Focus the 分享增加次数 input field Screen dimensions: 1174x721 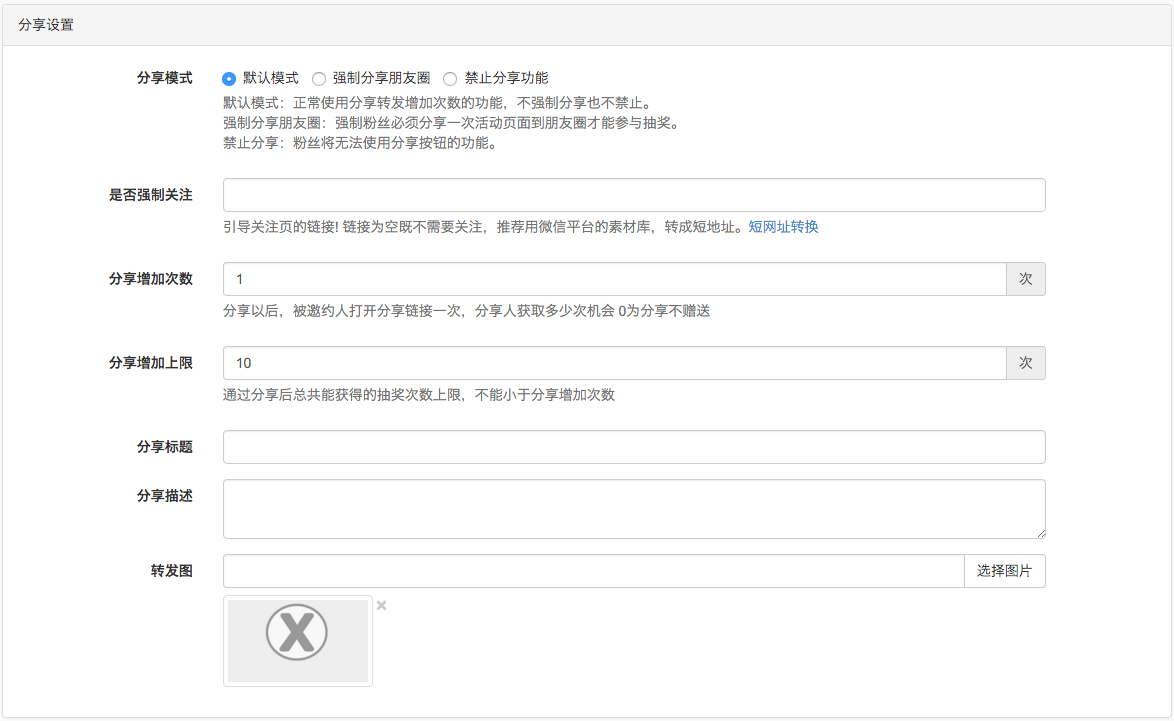pos(615,279)
